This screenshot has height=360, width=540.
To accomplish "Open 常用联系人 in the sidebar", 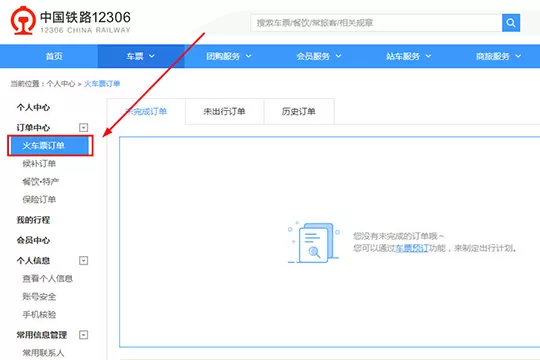I will [x=43, y=353].
